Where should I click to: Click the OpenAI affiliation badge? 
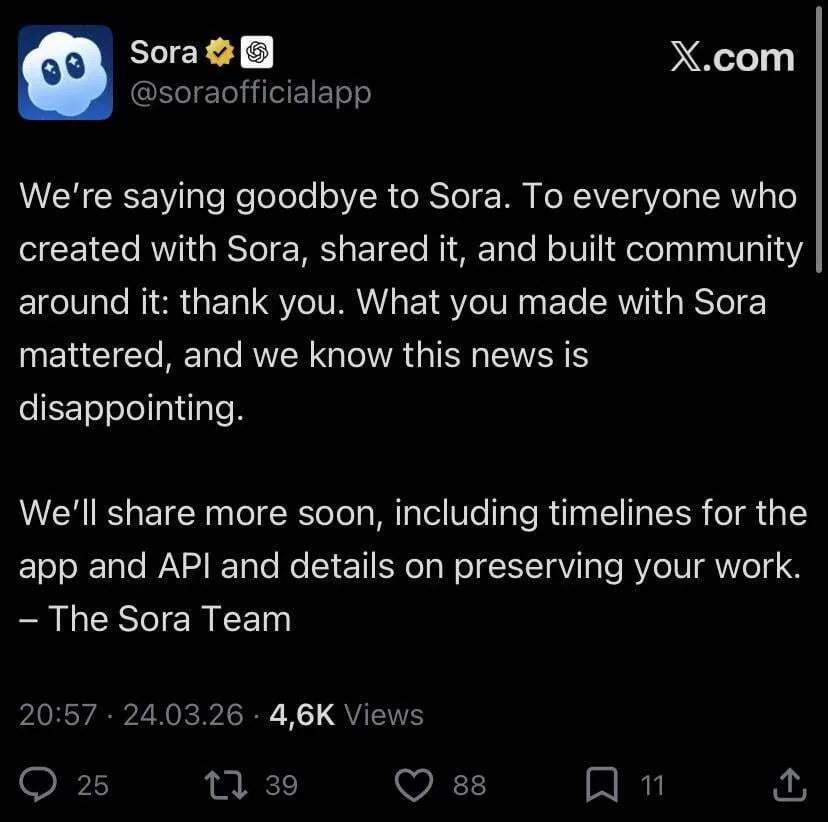click(x=256, y=53)
